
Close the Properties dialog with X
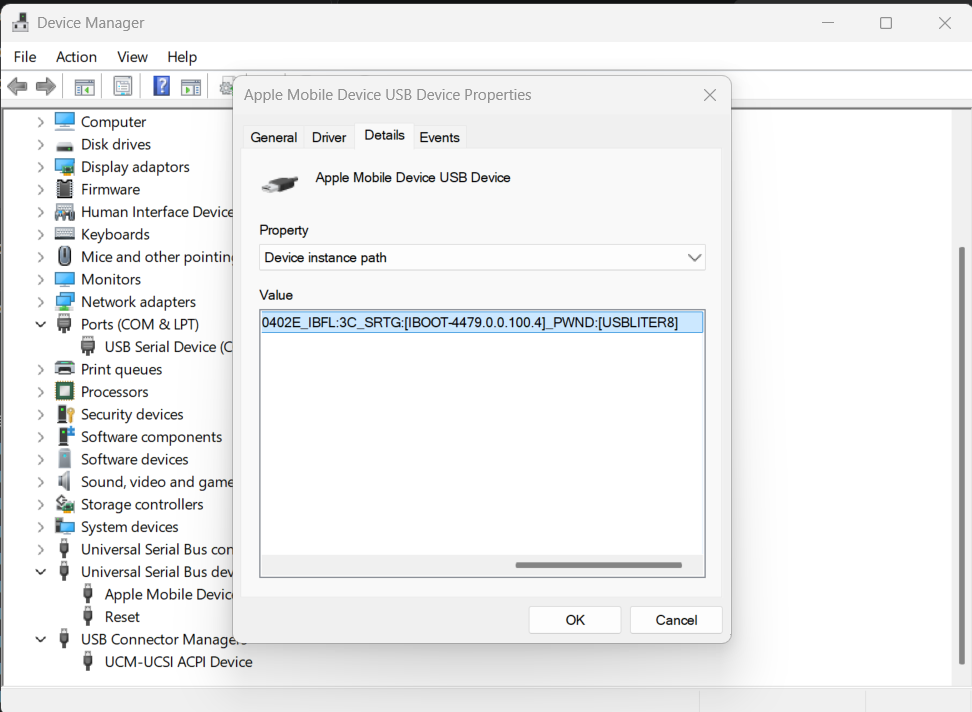point(710,95)
